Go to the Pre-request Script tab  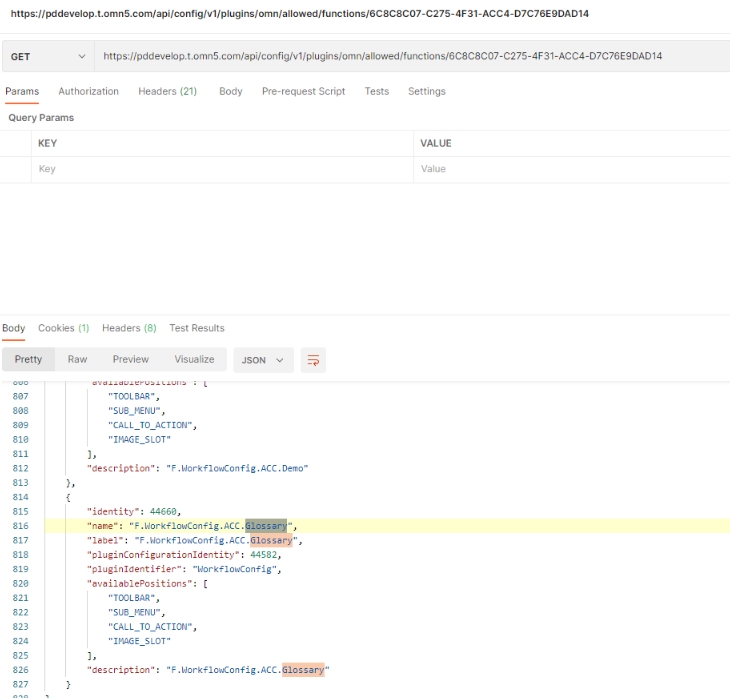click(303, 91)
